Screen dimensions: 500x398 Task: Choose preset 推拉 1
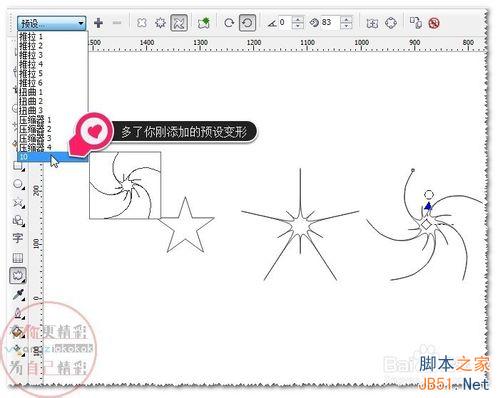[52, 36]
